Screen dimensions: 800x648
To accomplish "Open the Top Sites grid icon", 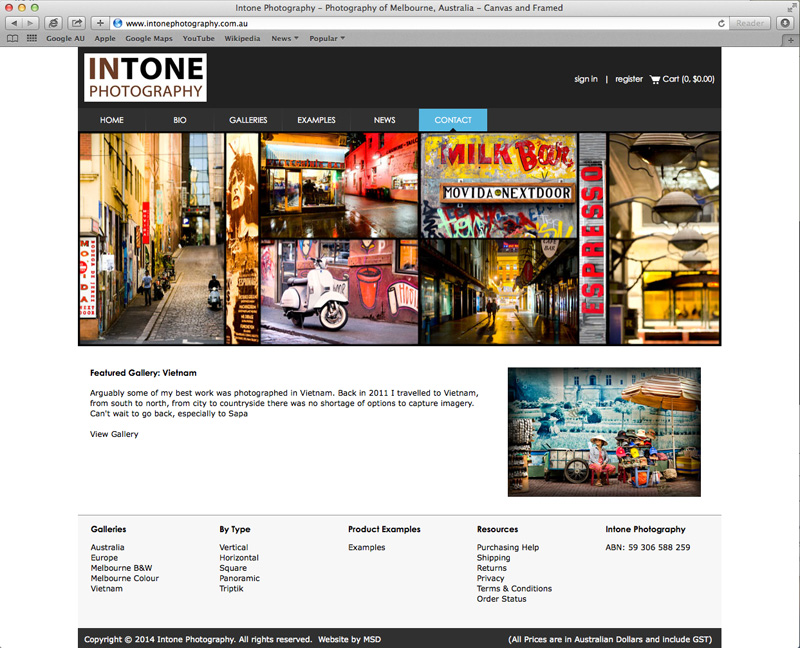I will point(32,38).
